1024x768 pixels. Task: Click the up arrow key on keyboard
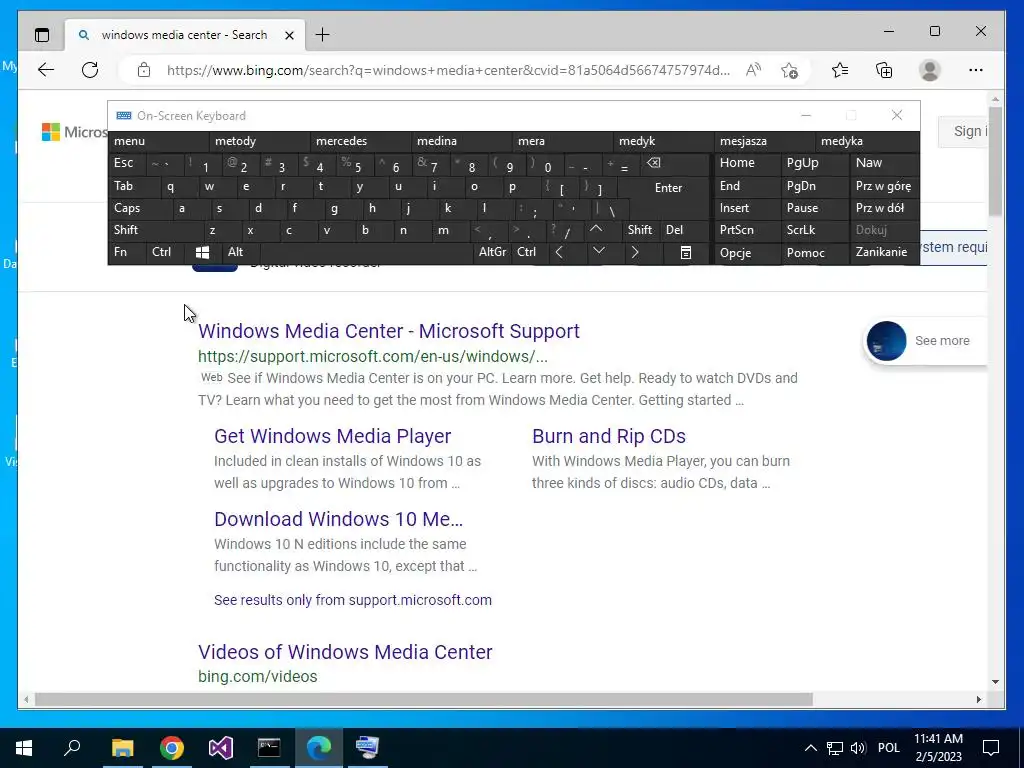point(596,229)
